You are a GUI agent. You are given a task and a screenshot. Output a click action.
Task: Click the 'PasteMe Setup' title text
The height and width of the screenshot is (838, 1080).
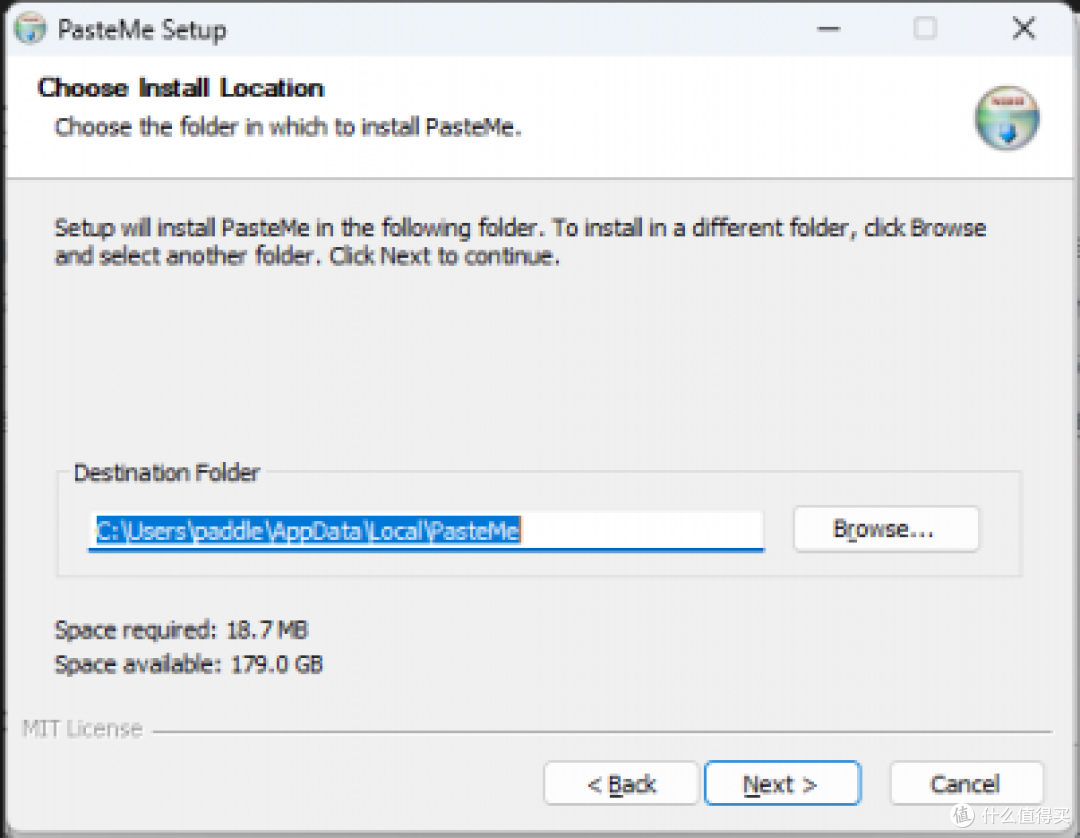(142, 30)
